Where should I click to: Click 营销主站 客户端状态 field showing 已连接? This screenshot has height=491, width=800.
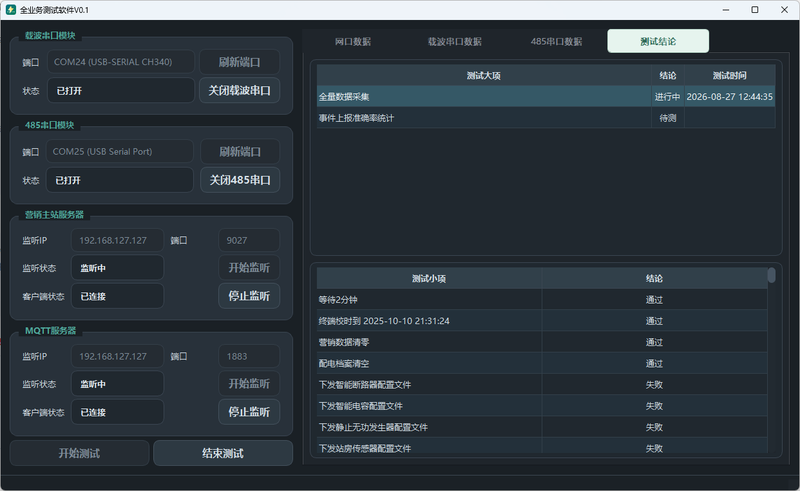click(117, 296)
